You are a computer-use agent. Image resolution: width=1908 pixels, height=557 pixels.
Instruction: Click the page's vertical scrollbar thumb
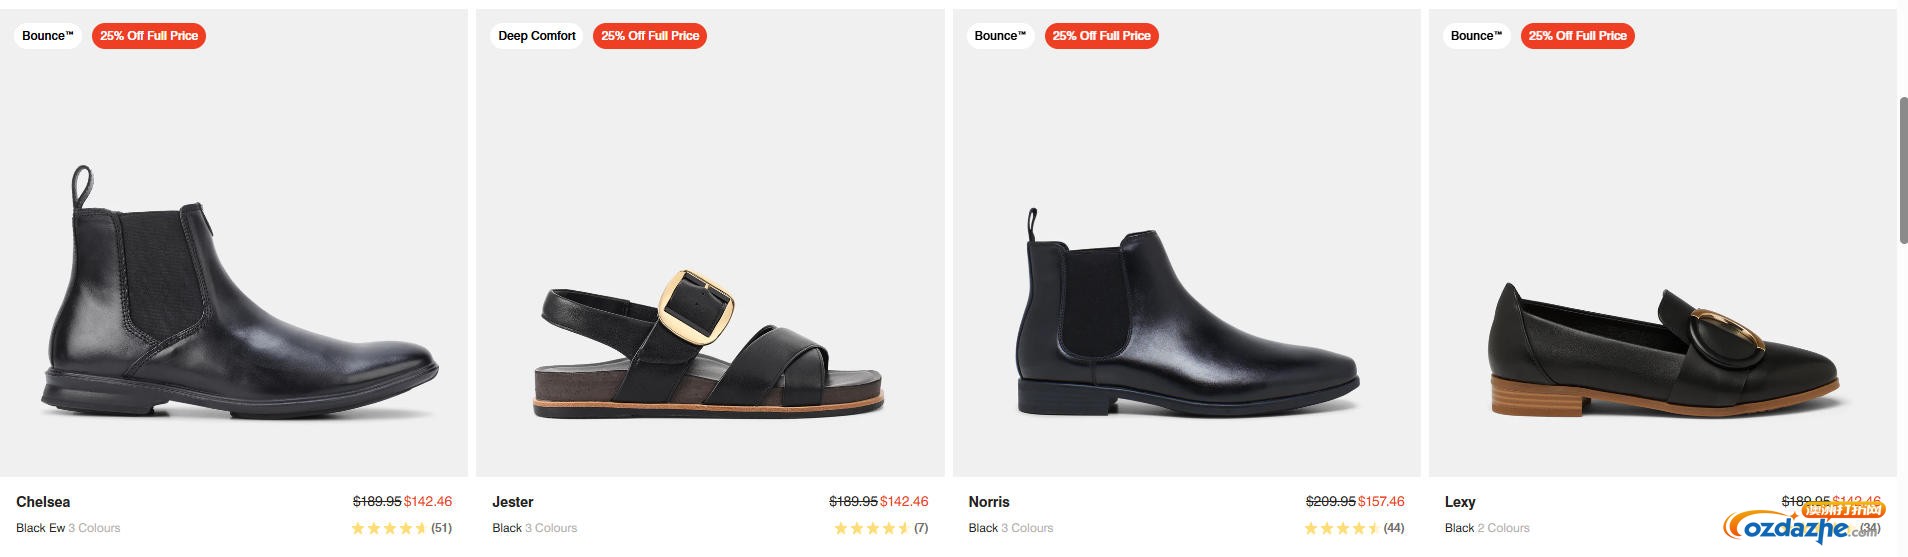[x=1903, y=170]
